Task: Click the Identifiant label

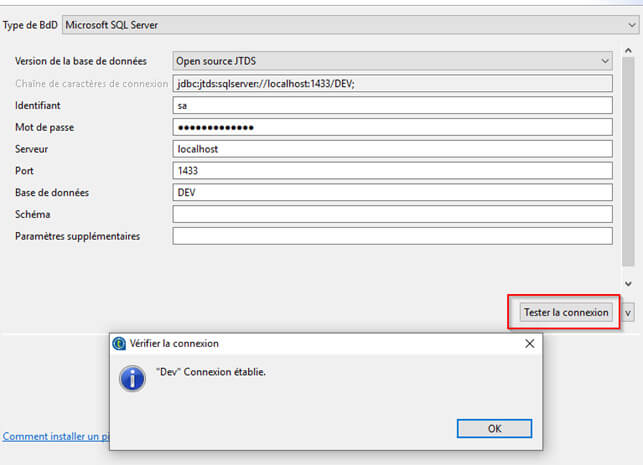Action: tap(38, 105)
